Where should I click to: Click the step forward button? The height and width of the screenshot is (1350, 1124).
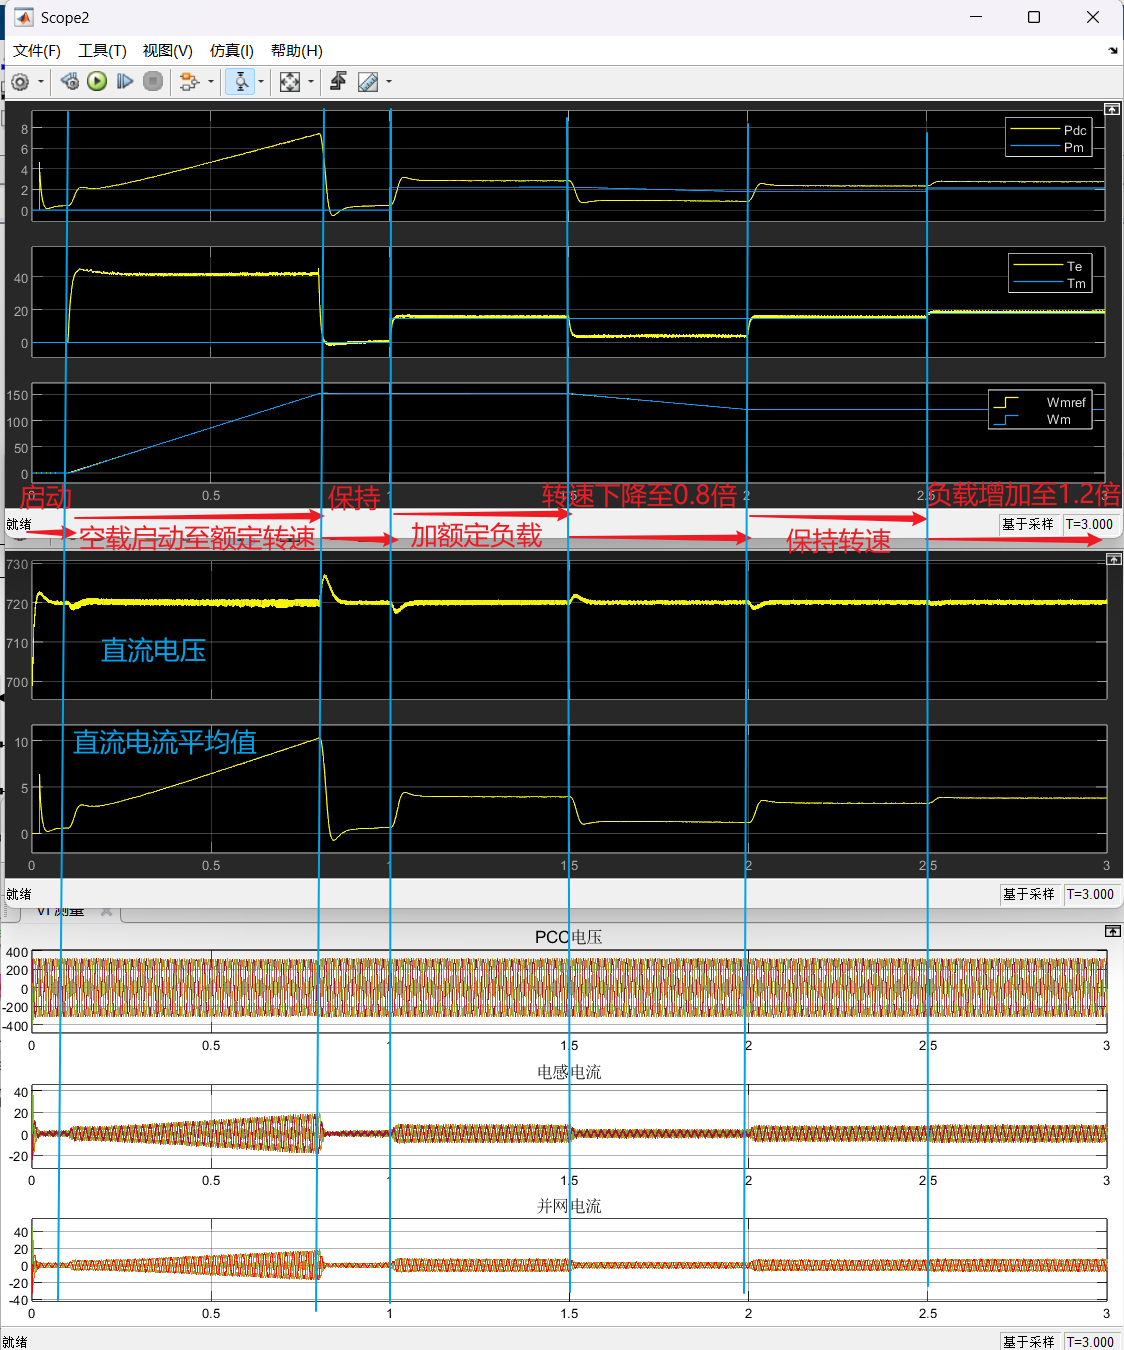coord(125,82)
